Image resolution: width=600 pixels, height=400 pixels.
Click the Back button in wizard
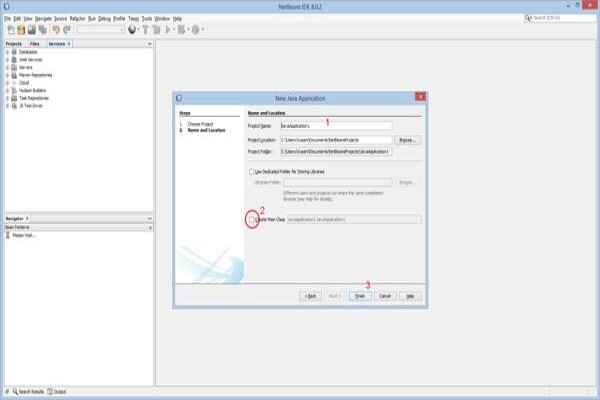310,296
